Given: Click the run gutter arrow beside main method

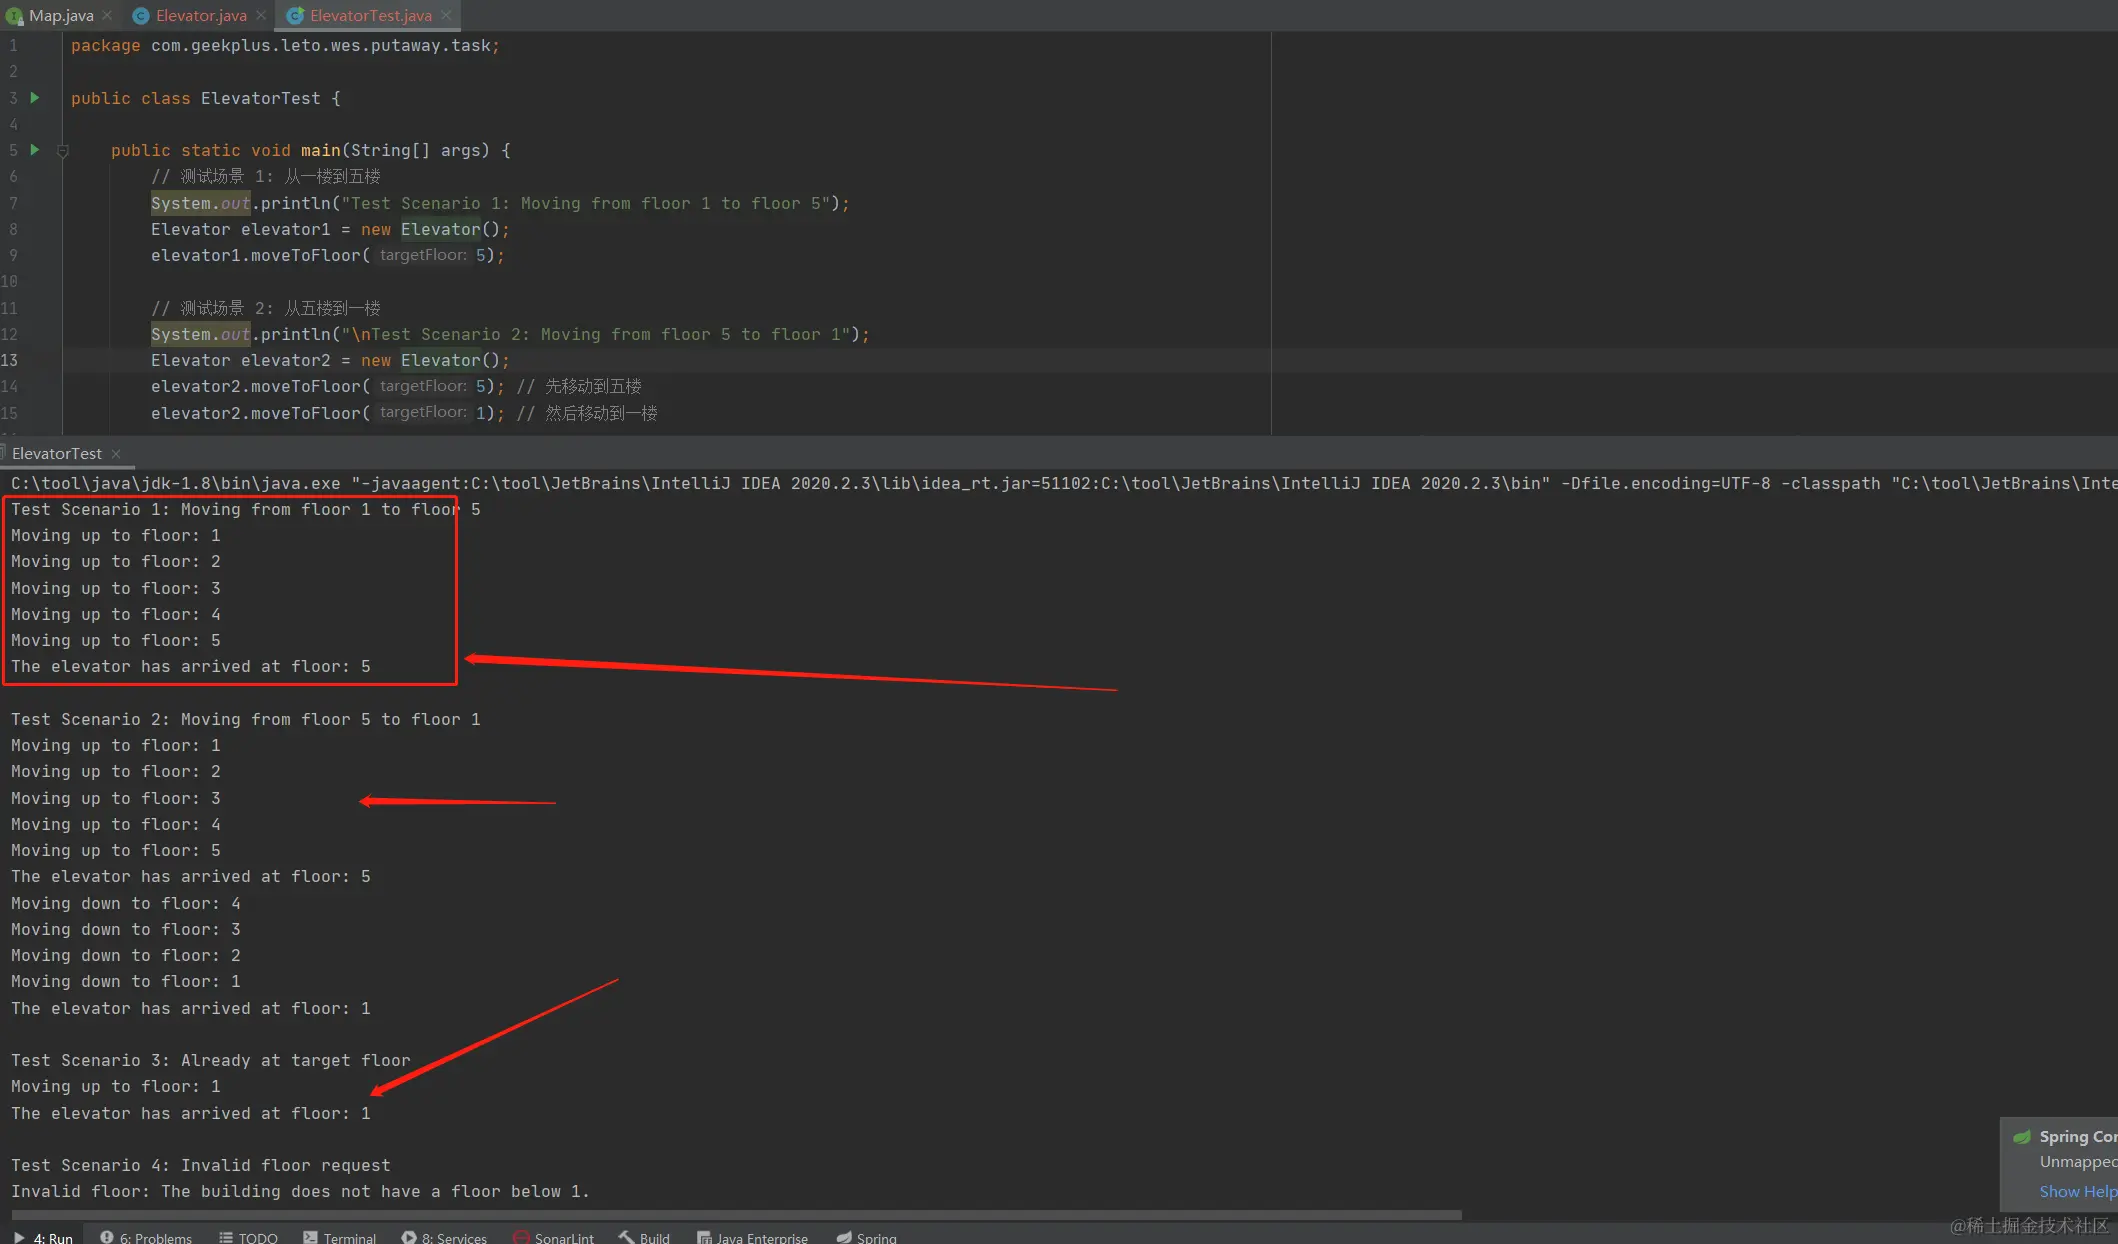Looking at the screenshot, I should tap(35, 150).
